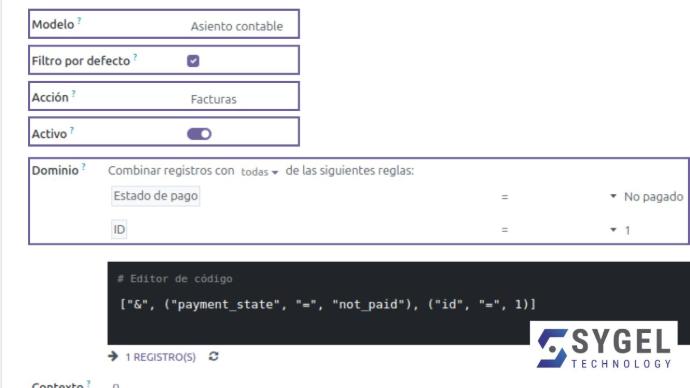Click the help tooltip next to Filtro por defecto
Screen dimensions: 690x388
click(x=135, y=56)
